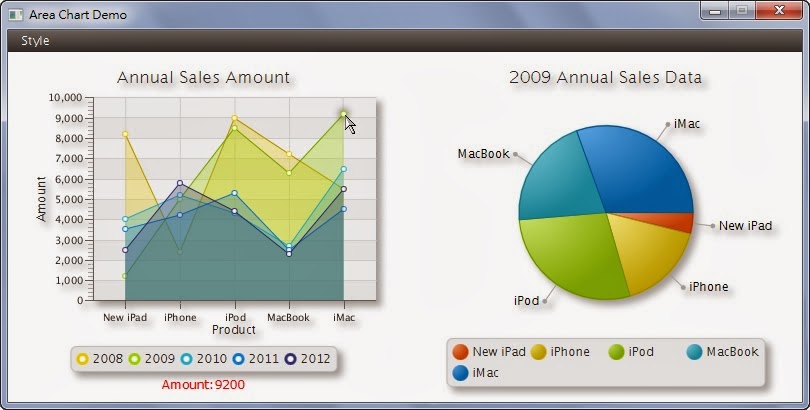Click the yellow 2008 legend ring symbol

tap(82, 359)
